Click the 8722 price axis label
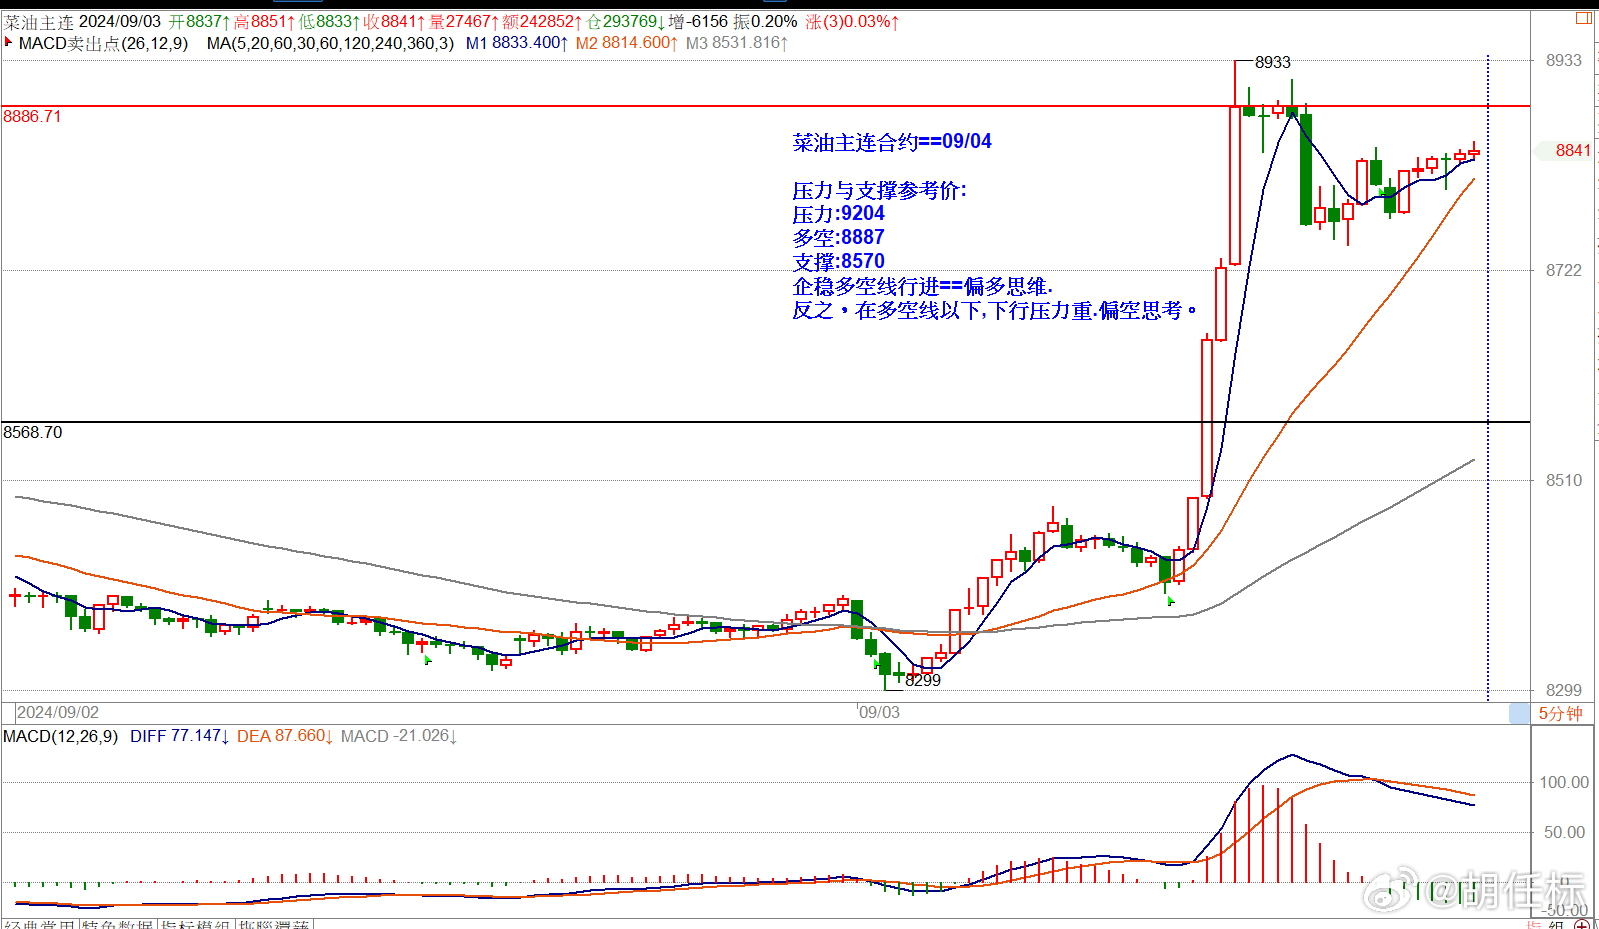This screenshot has height=929, width=1599. point(1564,270)
